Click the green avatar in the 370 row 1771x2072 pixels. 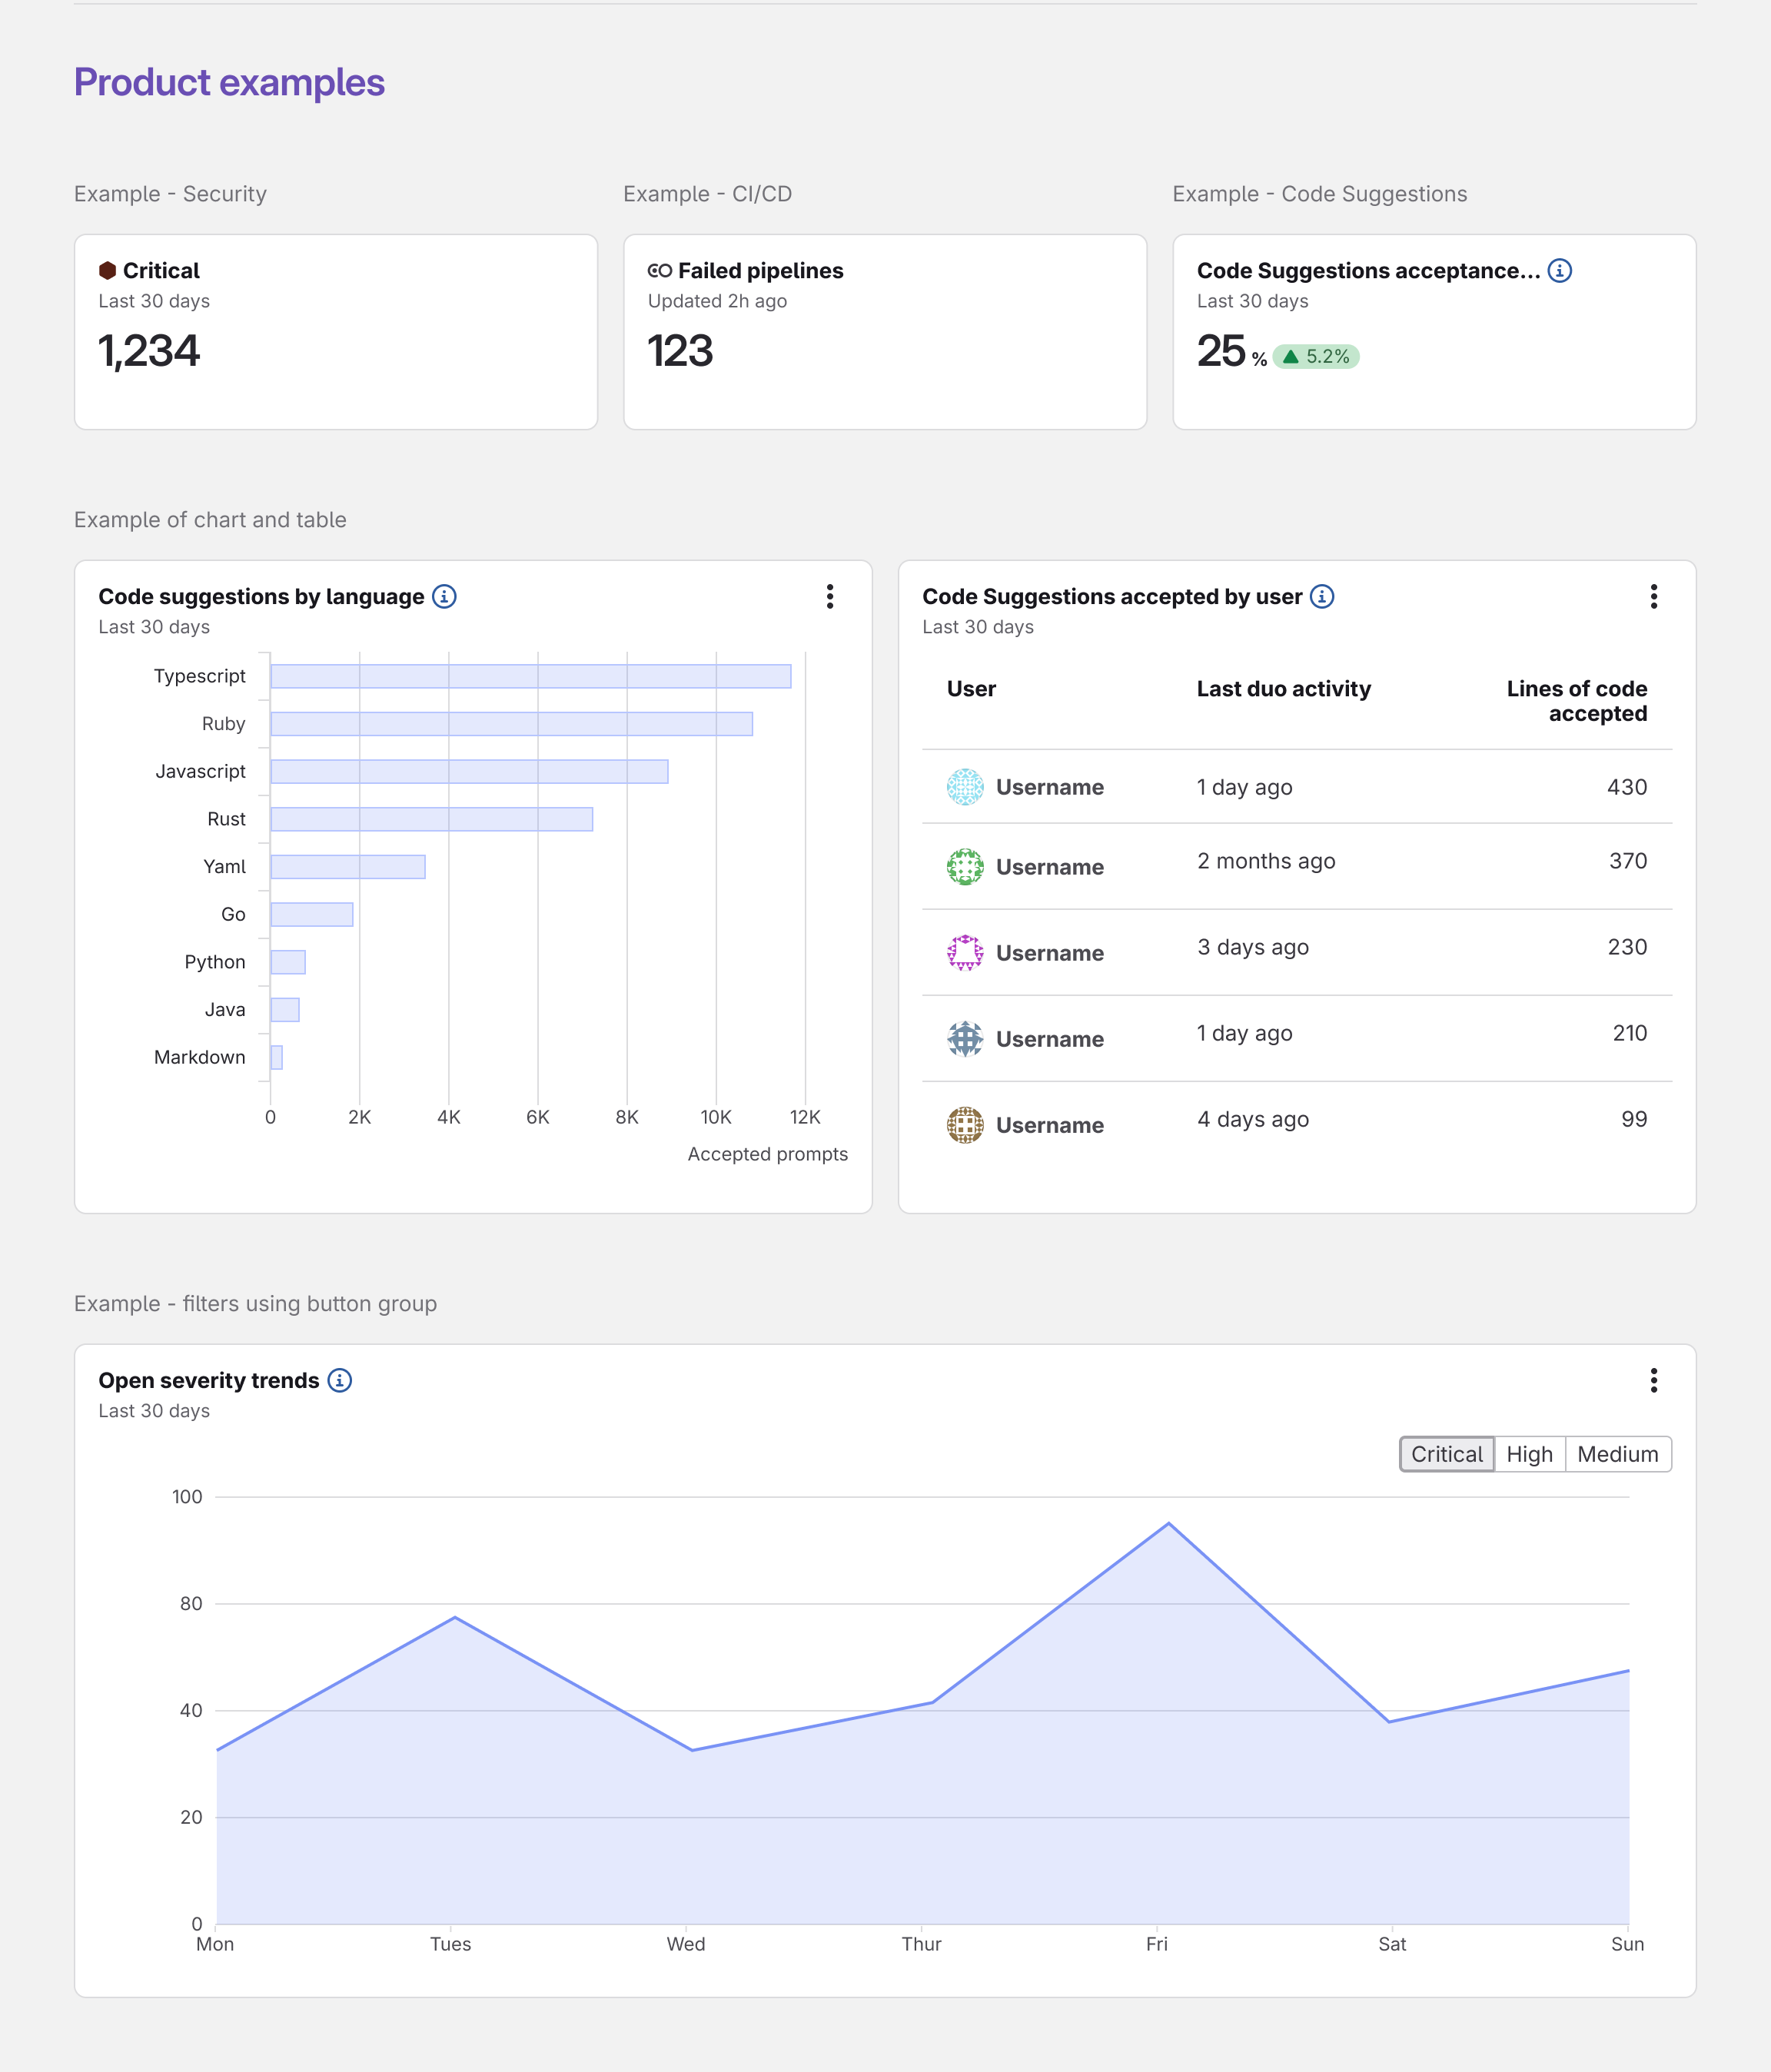point(965,867)
